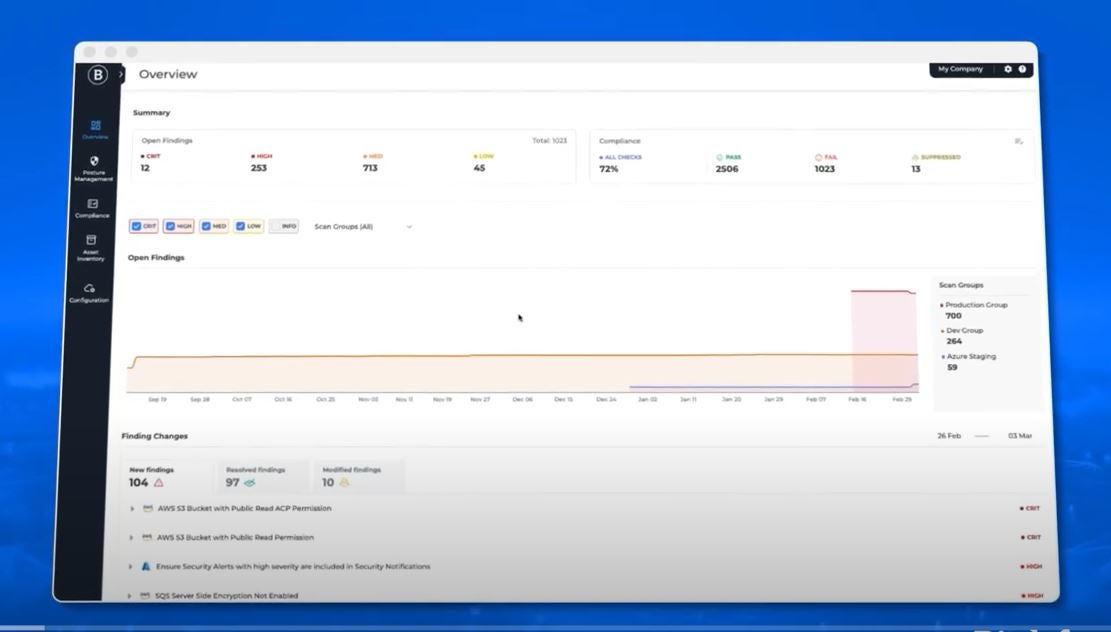Open the Configuration cloud icon
The height and width of the screenshot is (632, 1111).
(x=89, y=288)
